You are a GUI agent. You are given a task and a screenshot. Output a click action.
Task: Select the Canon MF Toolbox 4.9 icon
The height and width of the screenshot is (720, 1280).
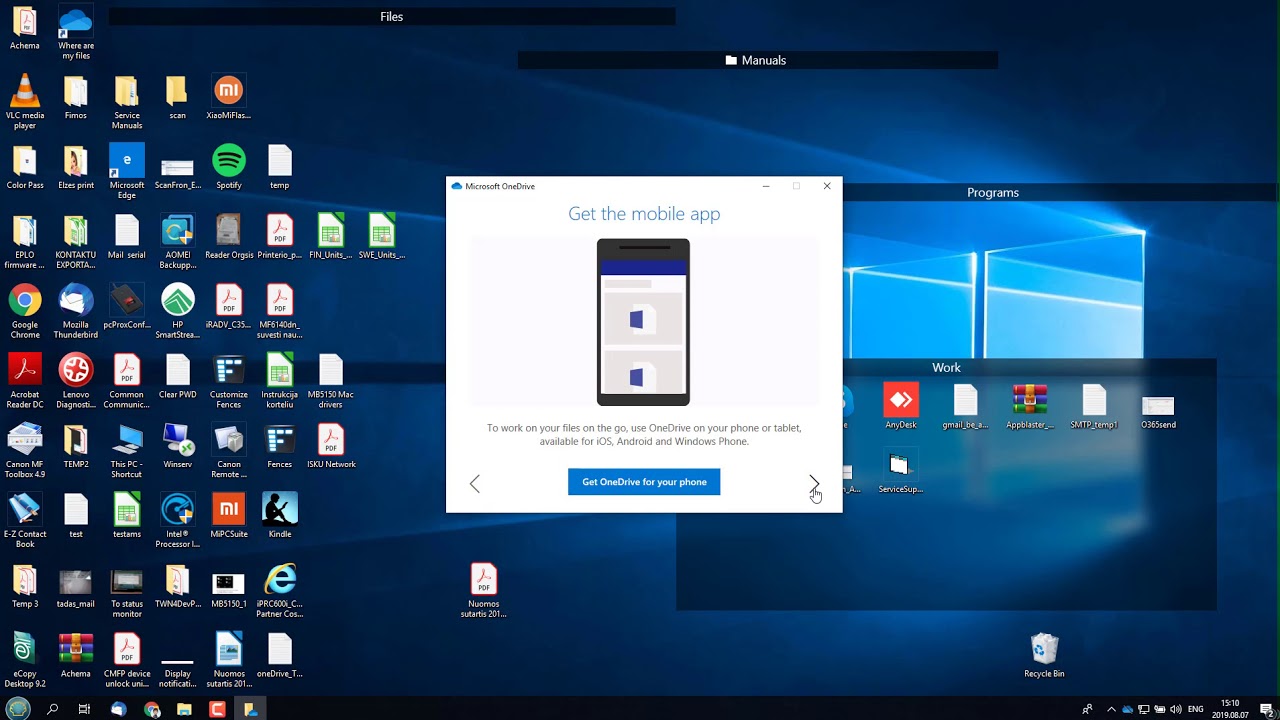coord(25,451)
